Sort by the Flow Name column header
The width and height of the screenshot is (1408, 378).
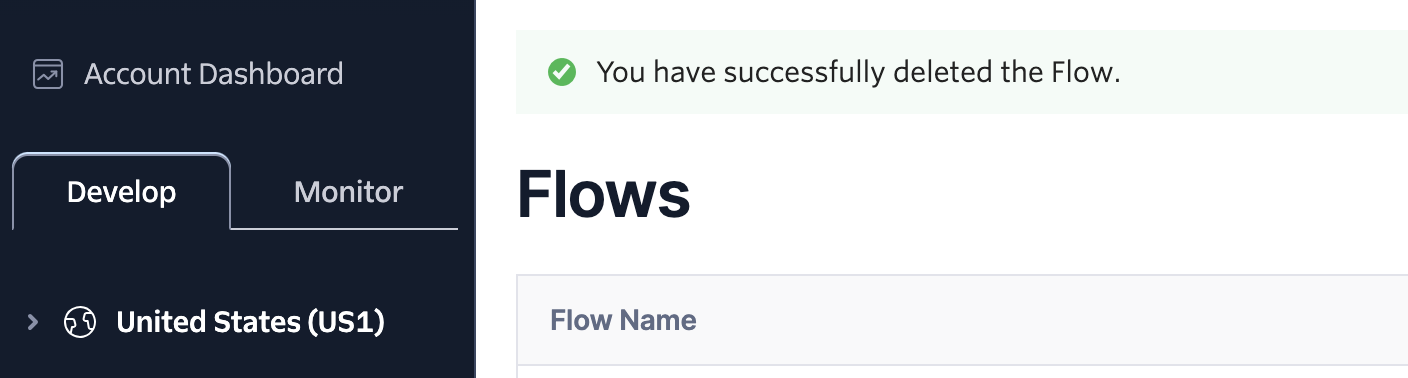pyautogui.click(x=623, y=320)
